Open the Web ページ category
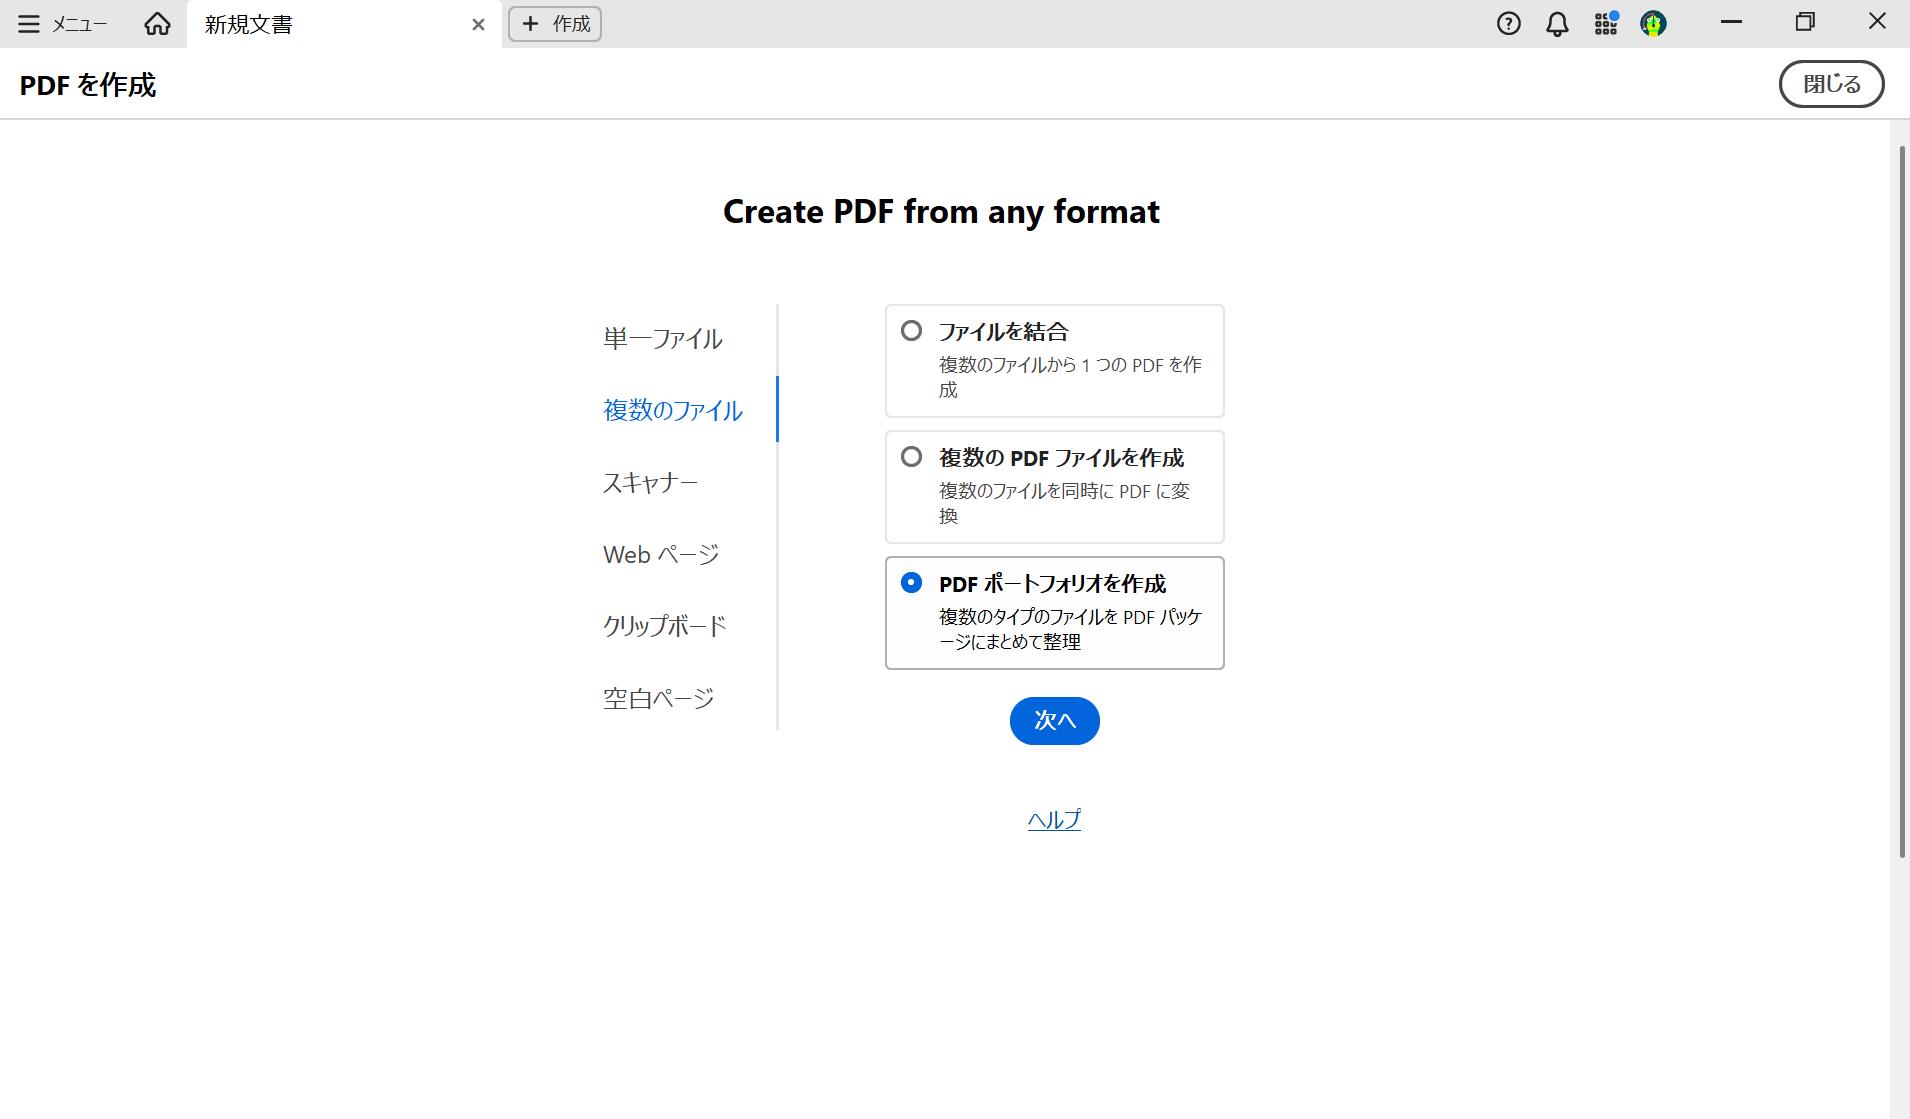This screenshot has height=1119, width=1910. (x=660, y=554)
